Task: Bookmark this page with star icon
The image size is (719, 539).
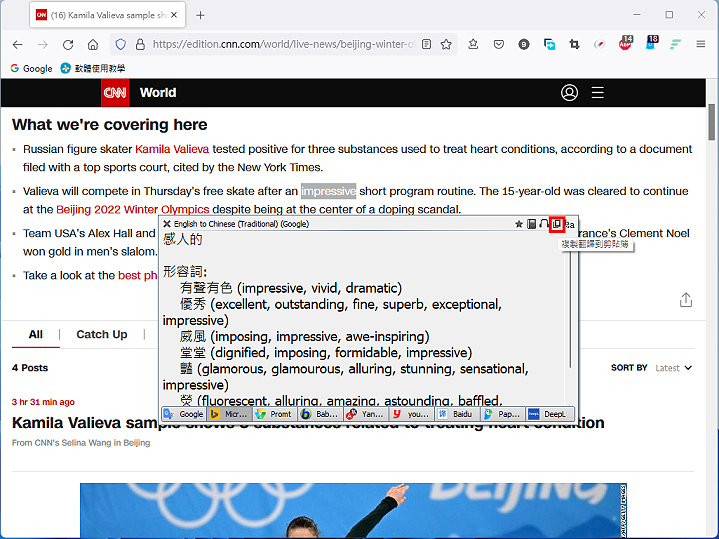Action: 446,44
